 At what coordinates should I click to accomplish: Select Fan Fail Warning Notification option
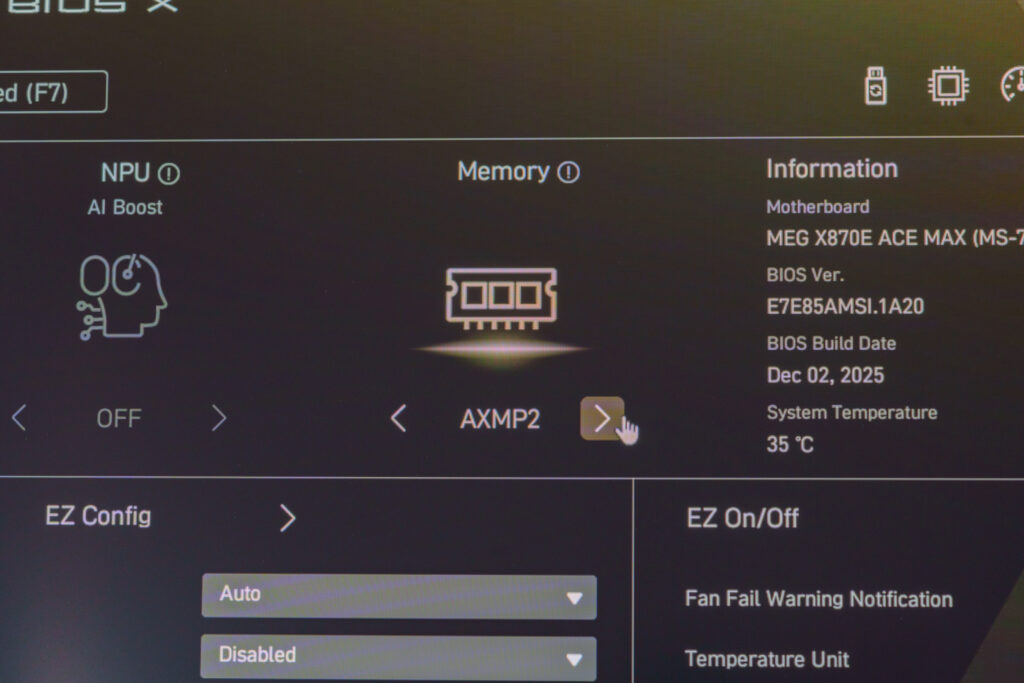(x=819, y=599)
